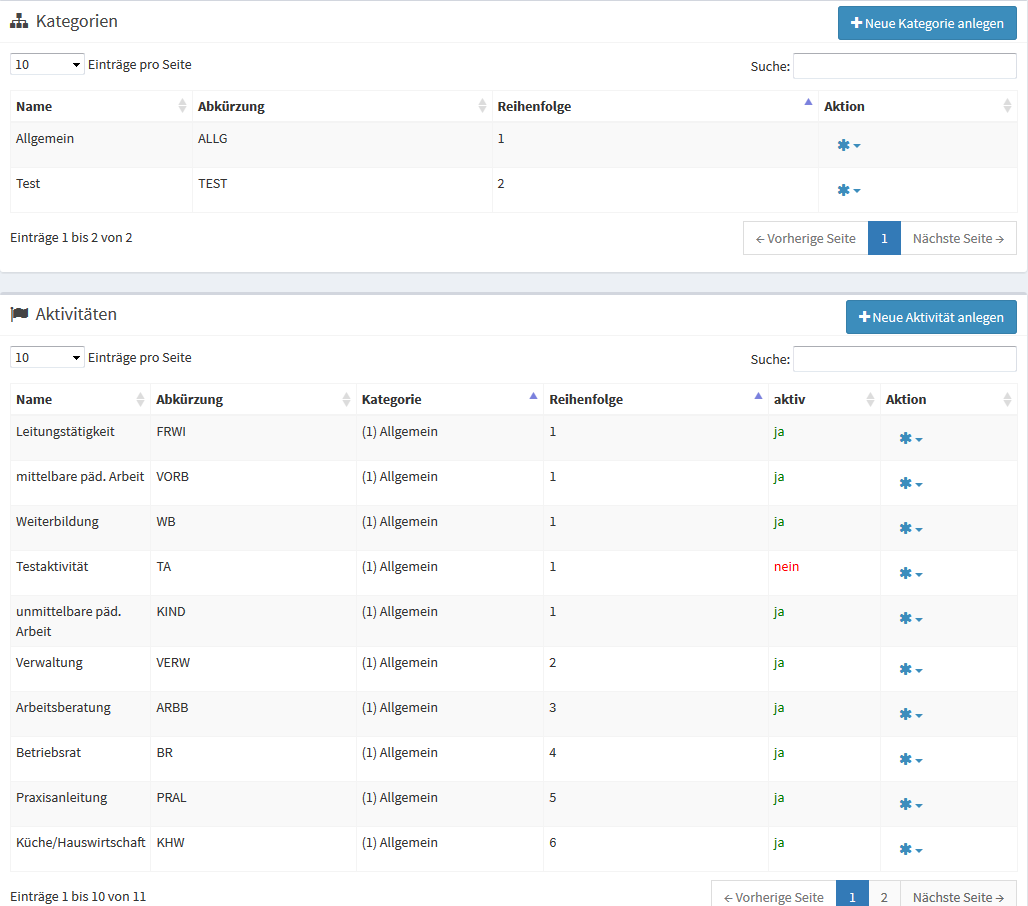Click Neue Aktivität anlegen button
The width and height of the screenshot is (1028, 906).
931,317
